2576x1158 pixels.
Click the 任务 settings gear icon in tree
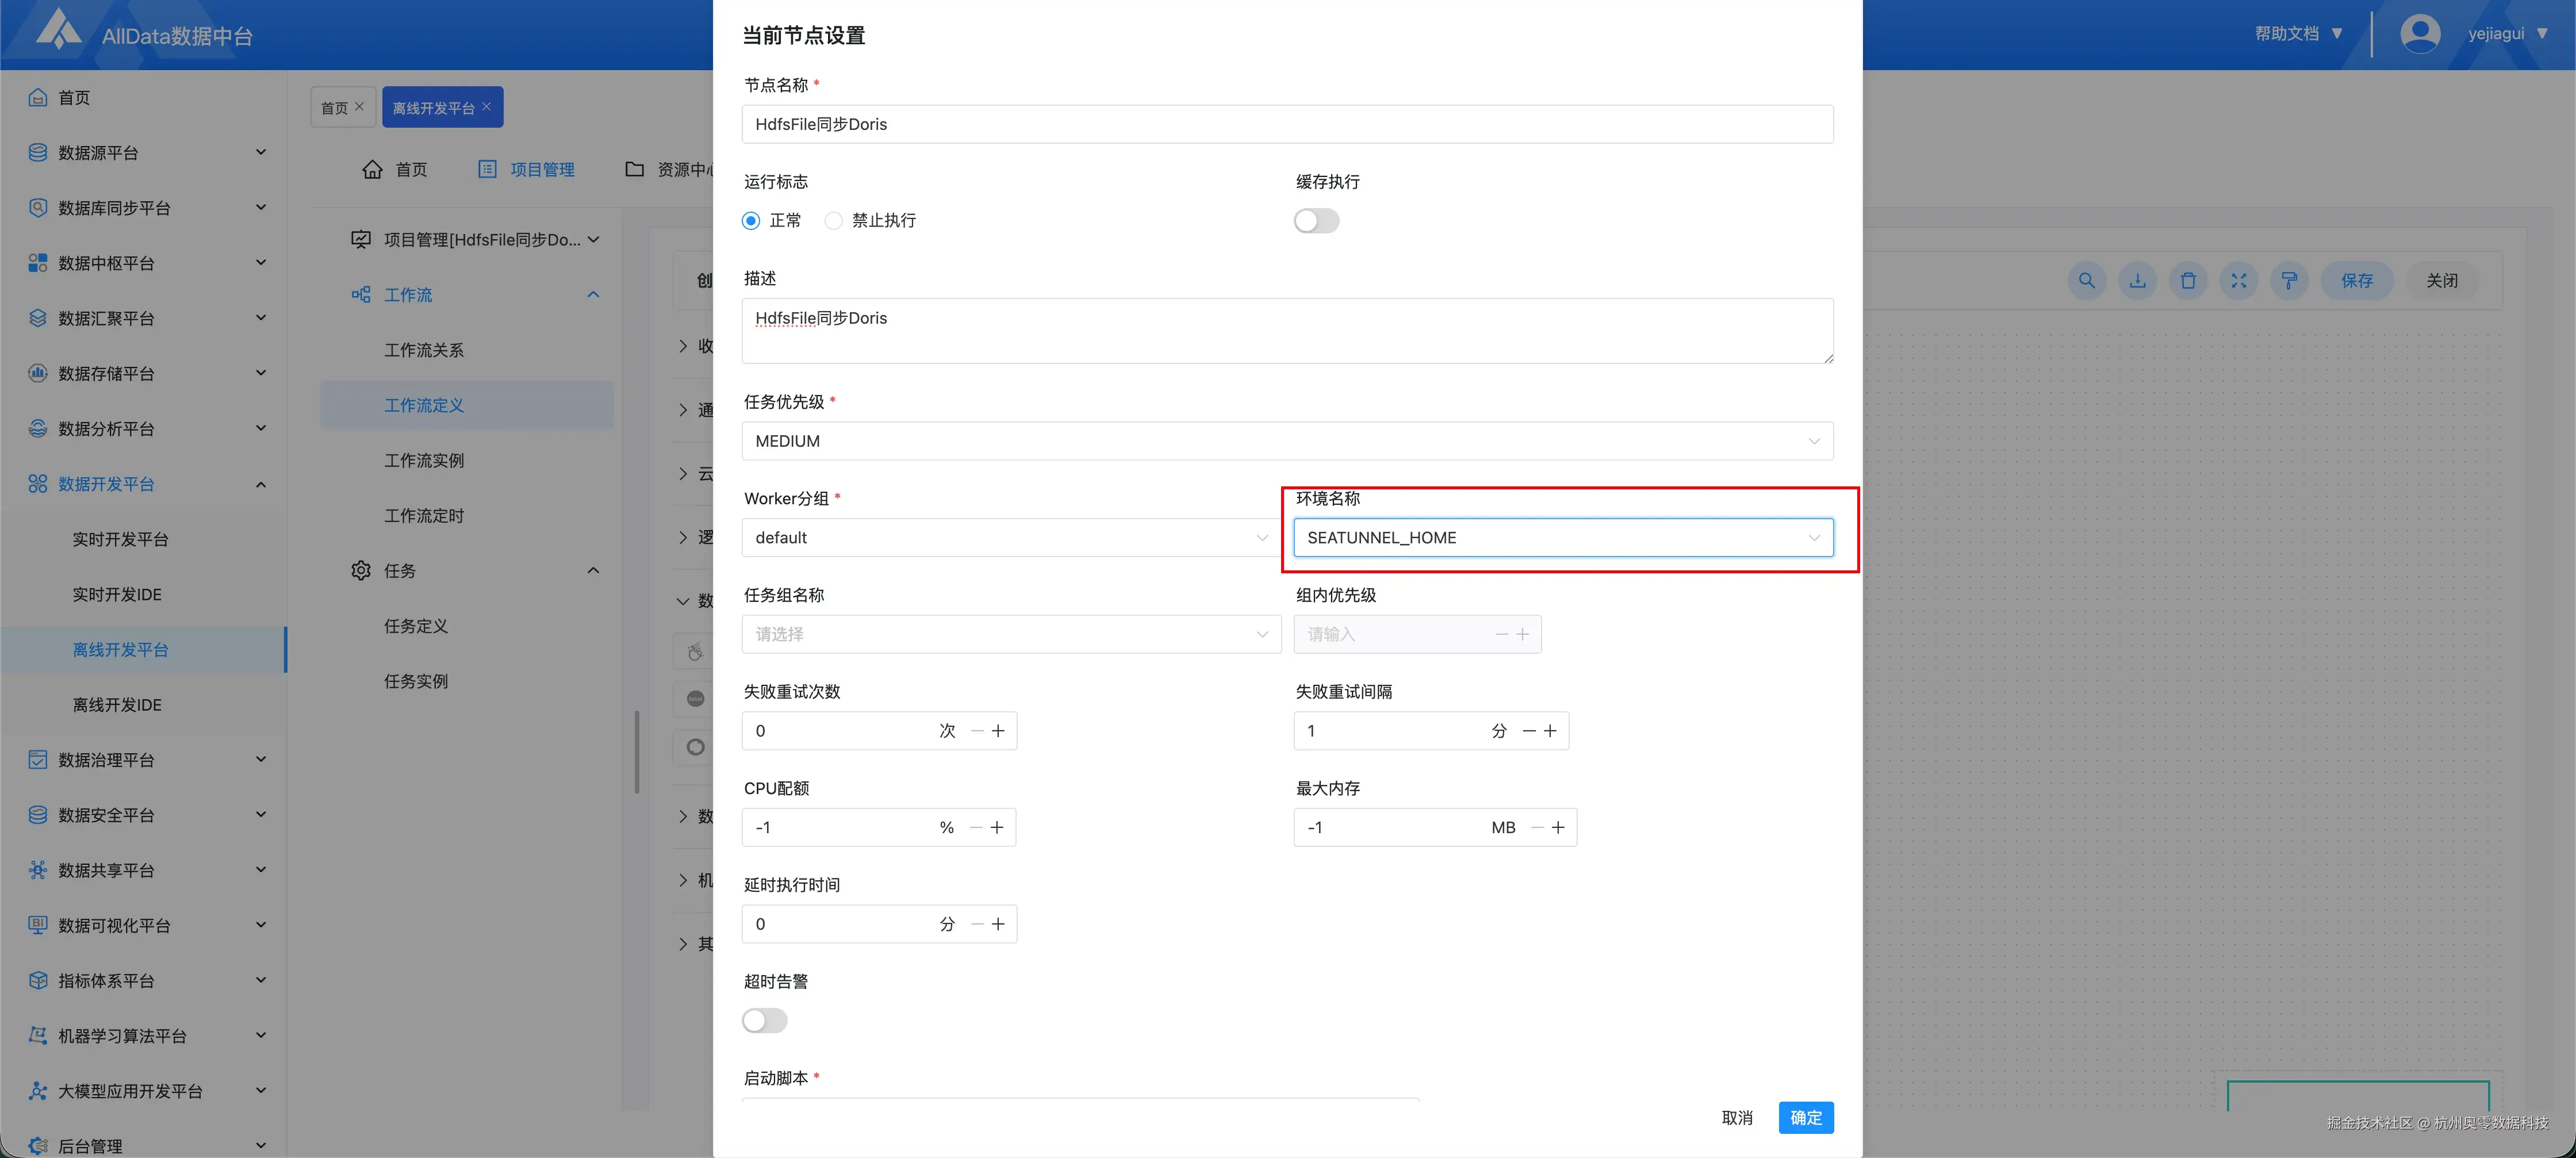pyautogui.click(x=361, y=570)
